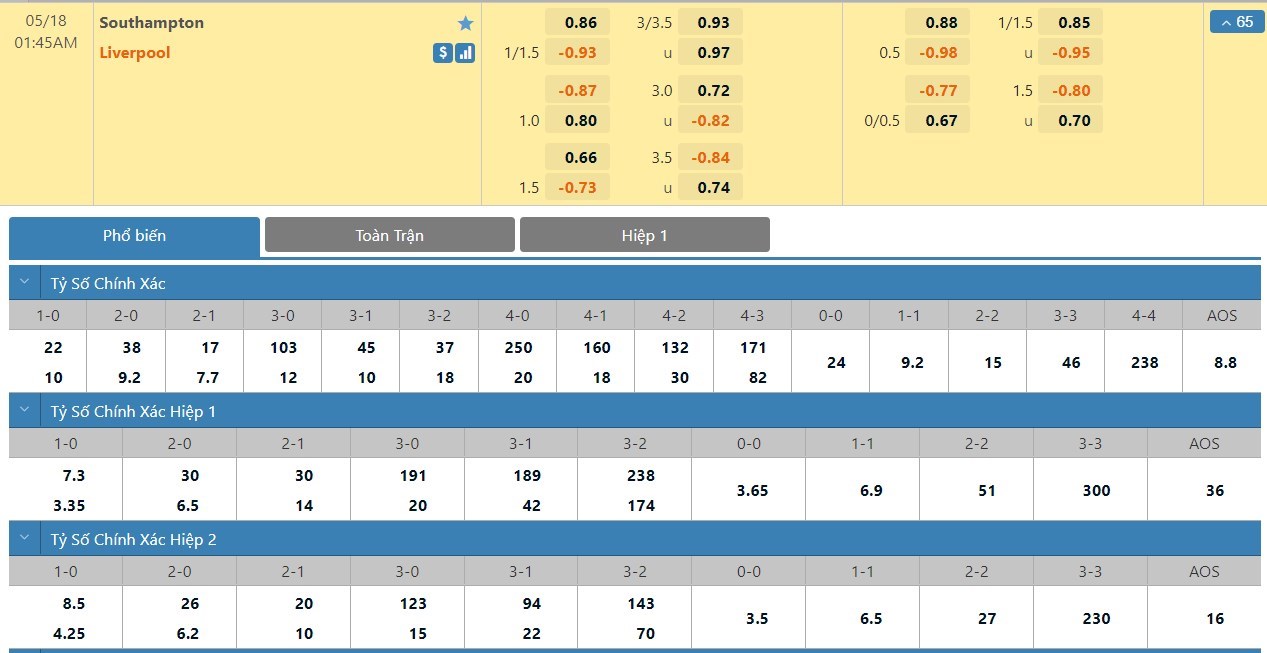Select the 0.86 handicap odds for Southampton
The height and width of the screenshot is (653, 1267).
point(580,23)
